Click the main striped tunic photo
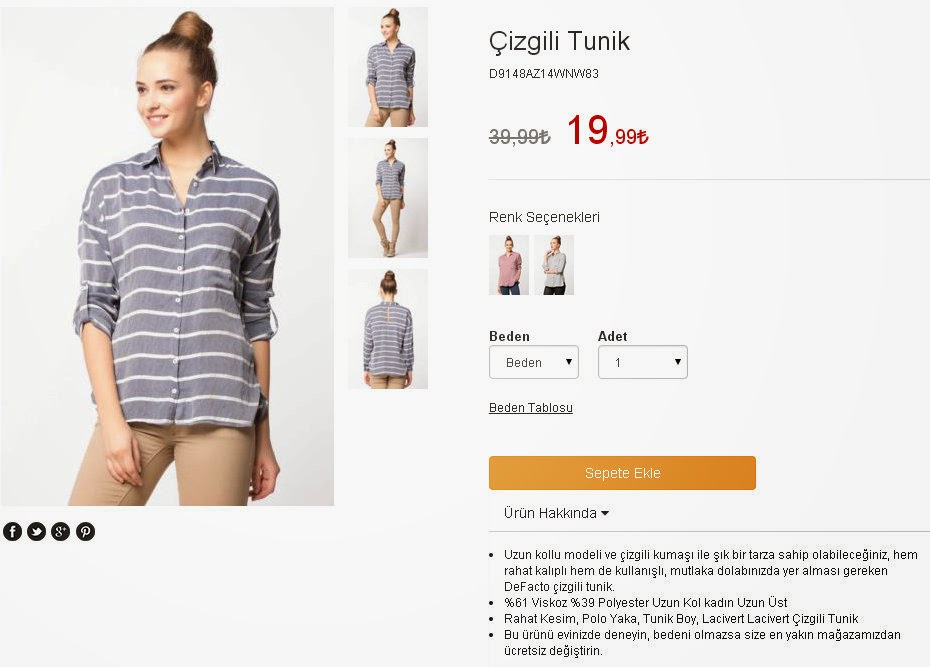930x667 pixels. pyautogui.click(x=167, y=256)
